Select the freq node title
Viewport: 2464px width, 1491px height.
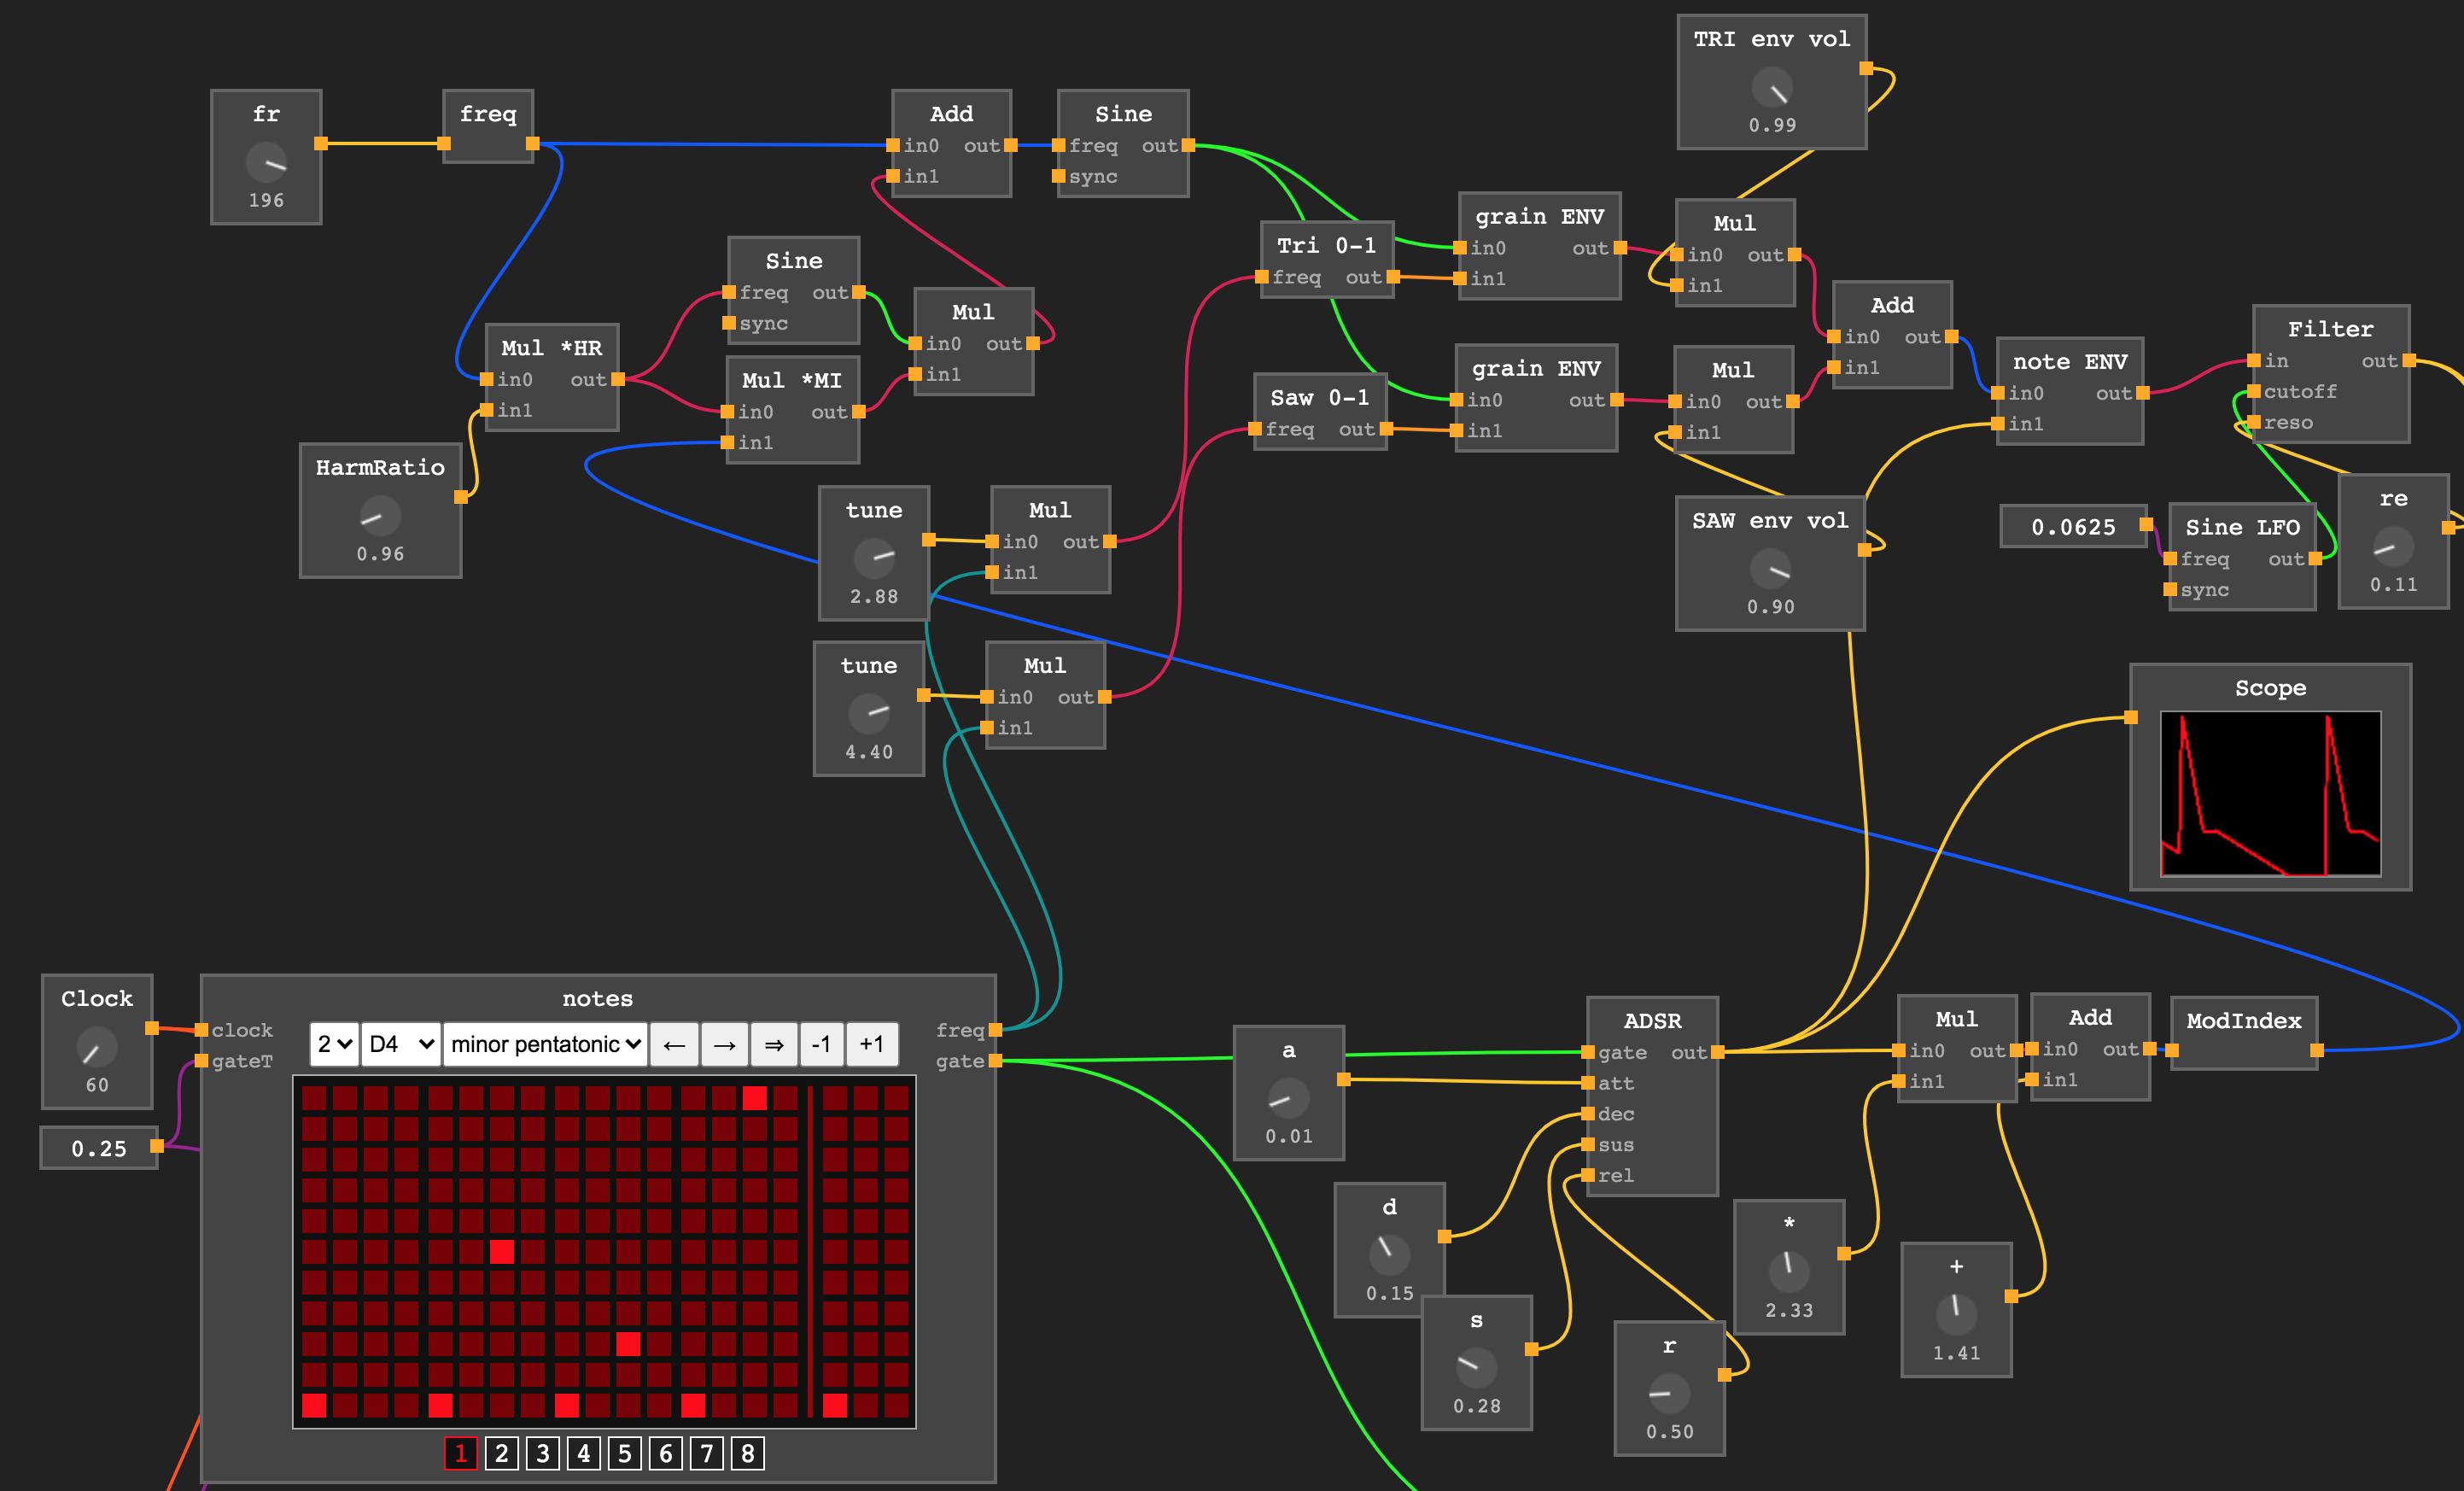488,114
